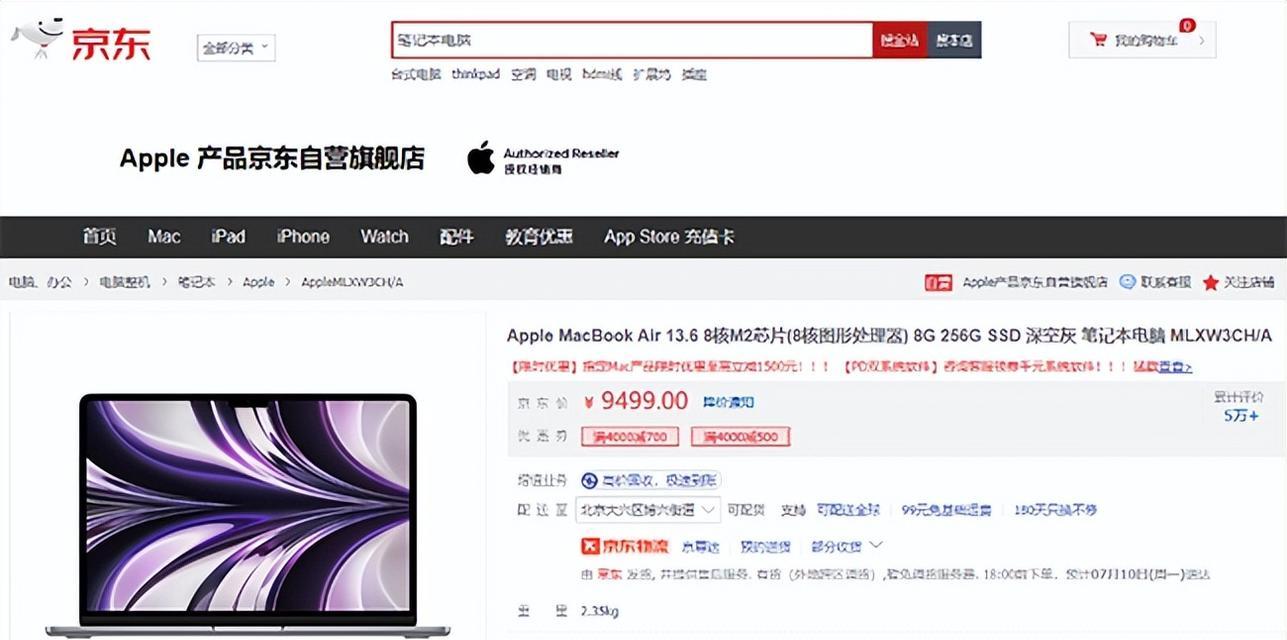Screen dimensions: 1287x640
Task: Open the delivery address dropdown
Action: (648, 510)
